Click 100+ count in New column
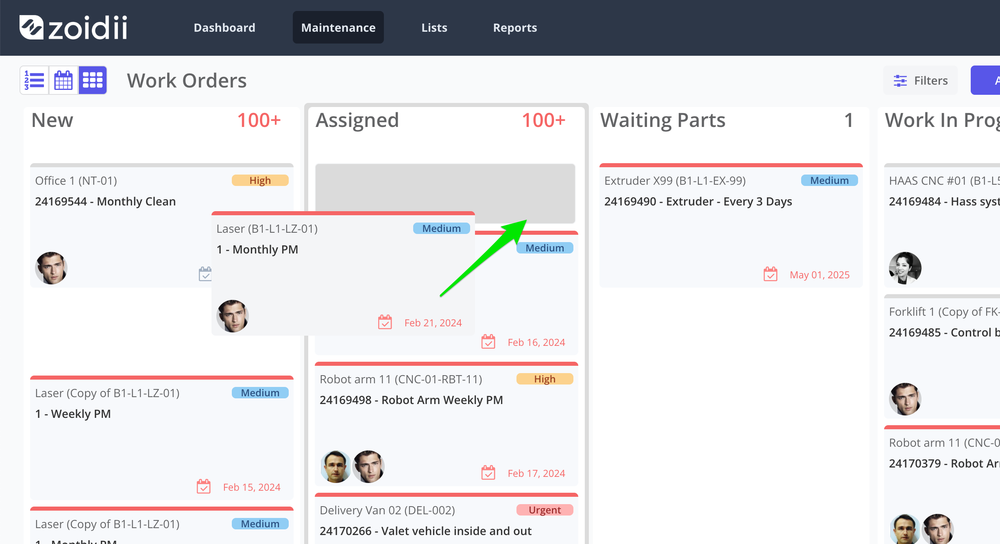This screenshot has width=1000, height=544. pos(259,120)
